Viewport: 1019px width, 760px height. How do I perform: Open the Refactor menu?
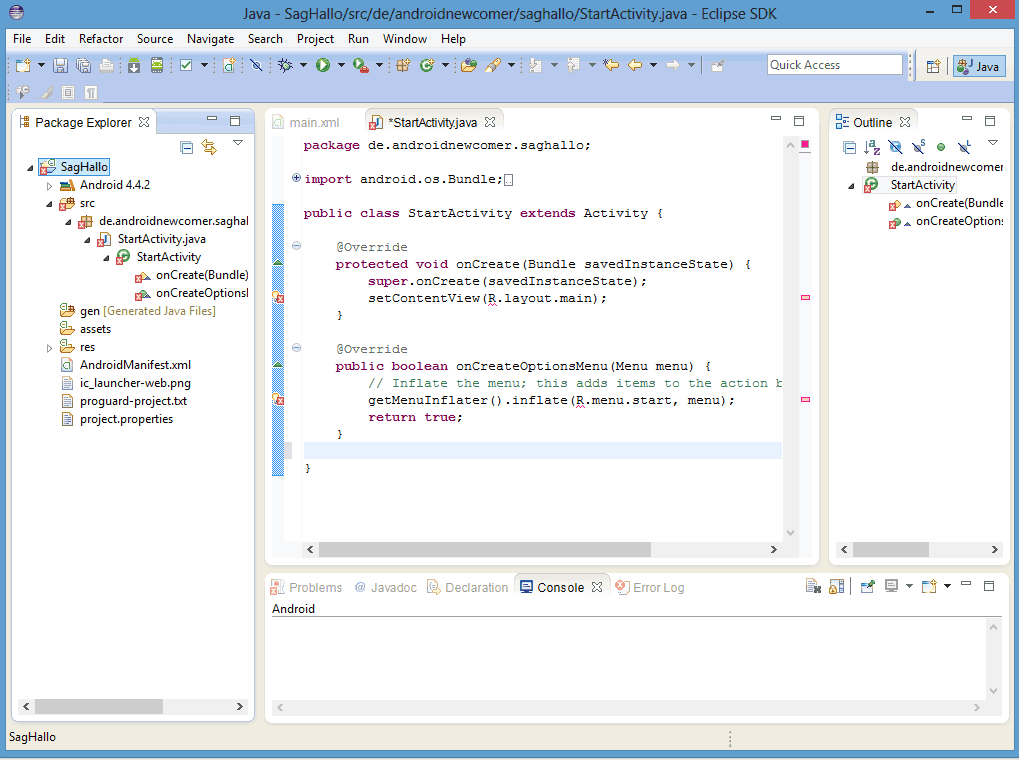[101, 39]
